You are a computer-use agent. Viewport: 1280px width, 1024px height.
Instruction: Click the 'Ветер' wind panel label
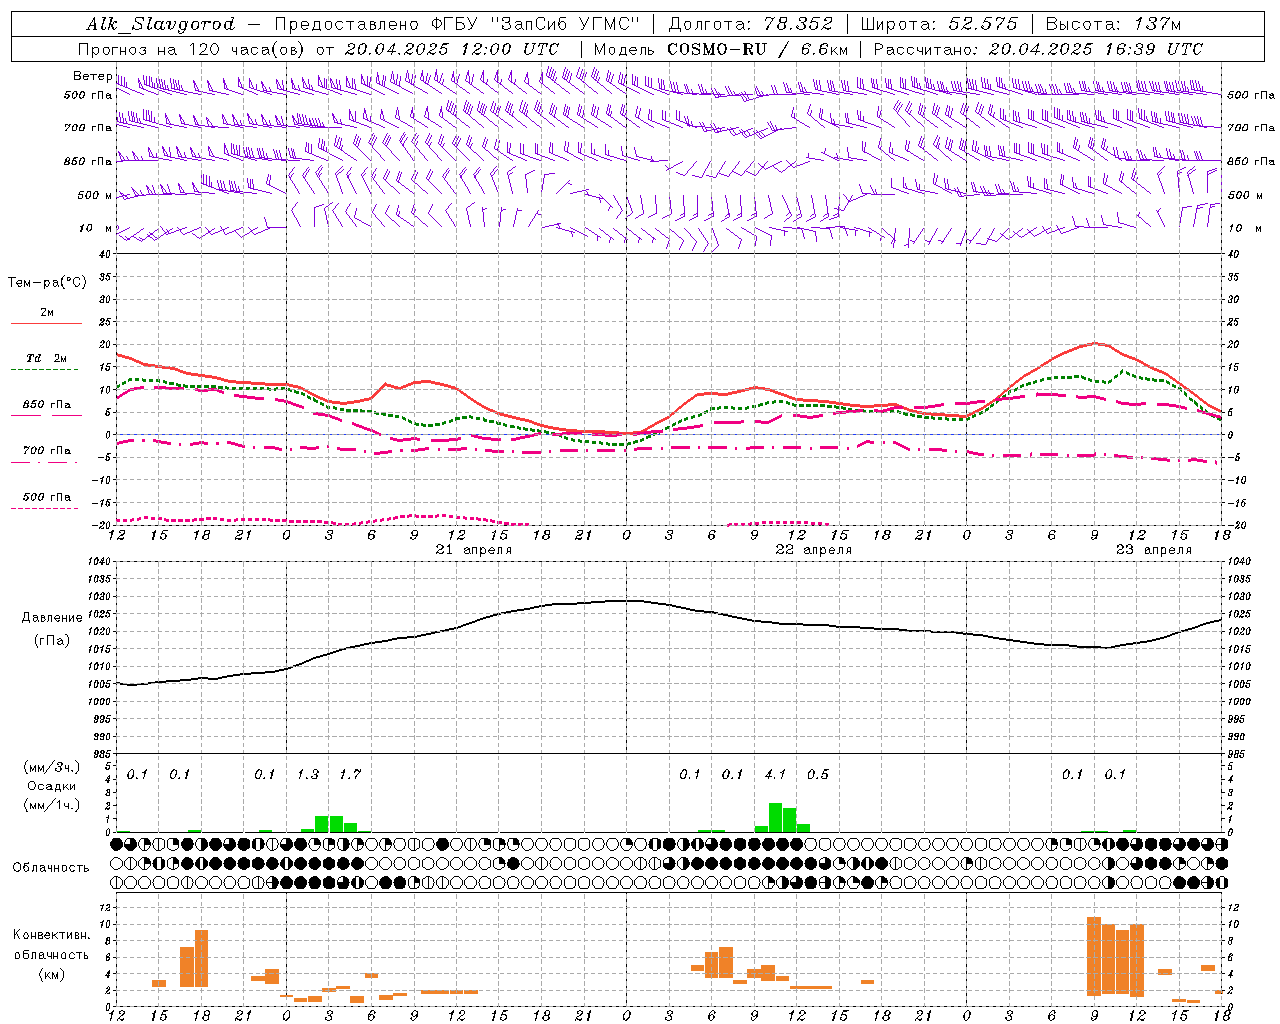(92, 76)
